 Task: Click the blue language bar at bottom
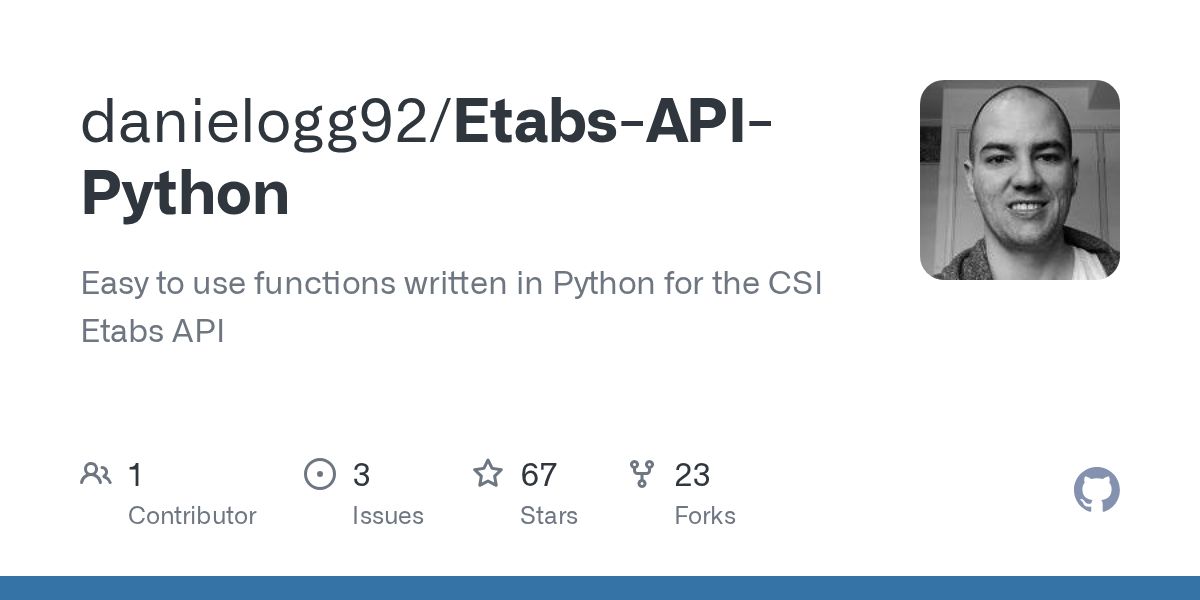tap(600, 588)
